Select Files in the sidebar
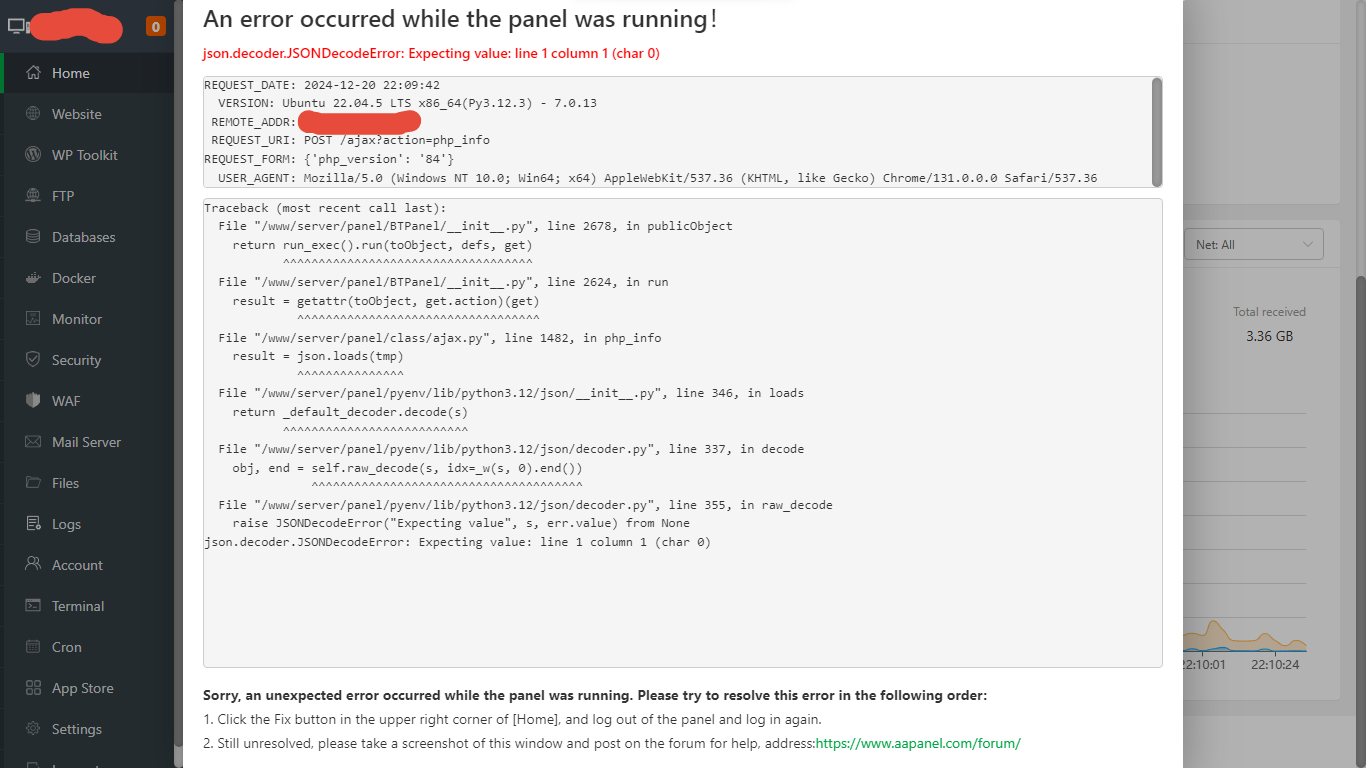 point(65,483)
